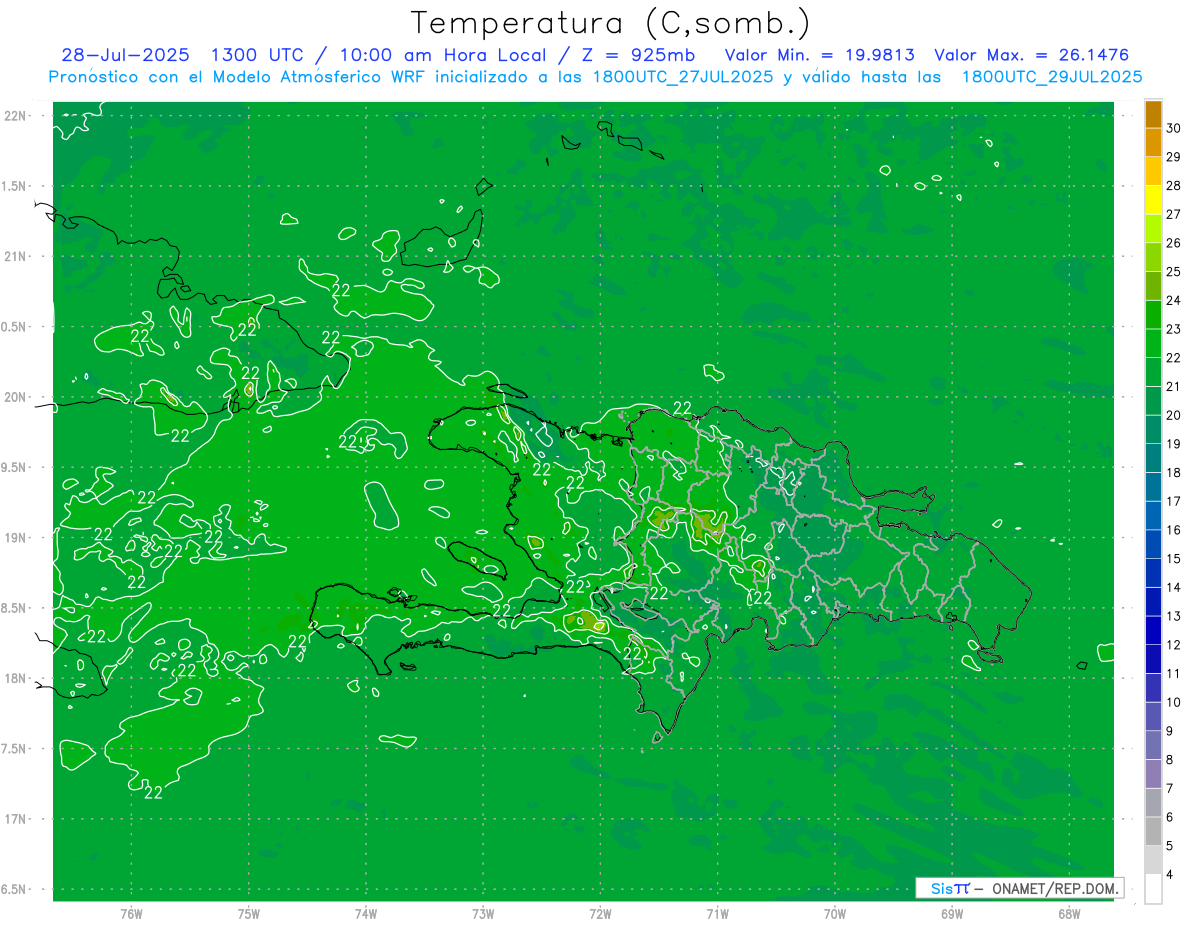Image resolution: width=1200 pixels, height=927 pixels.
Task: Click latitude axis label "17N"
Action: coord(16,819)
